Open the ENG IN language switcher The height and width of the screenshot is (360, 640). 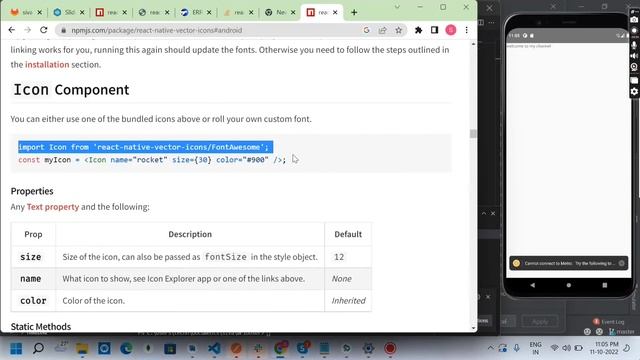click(535, 348)
